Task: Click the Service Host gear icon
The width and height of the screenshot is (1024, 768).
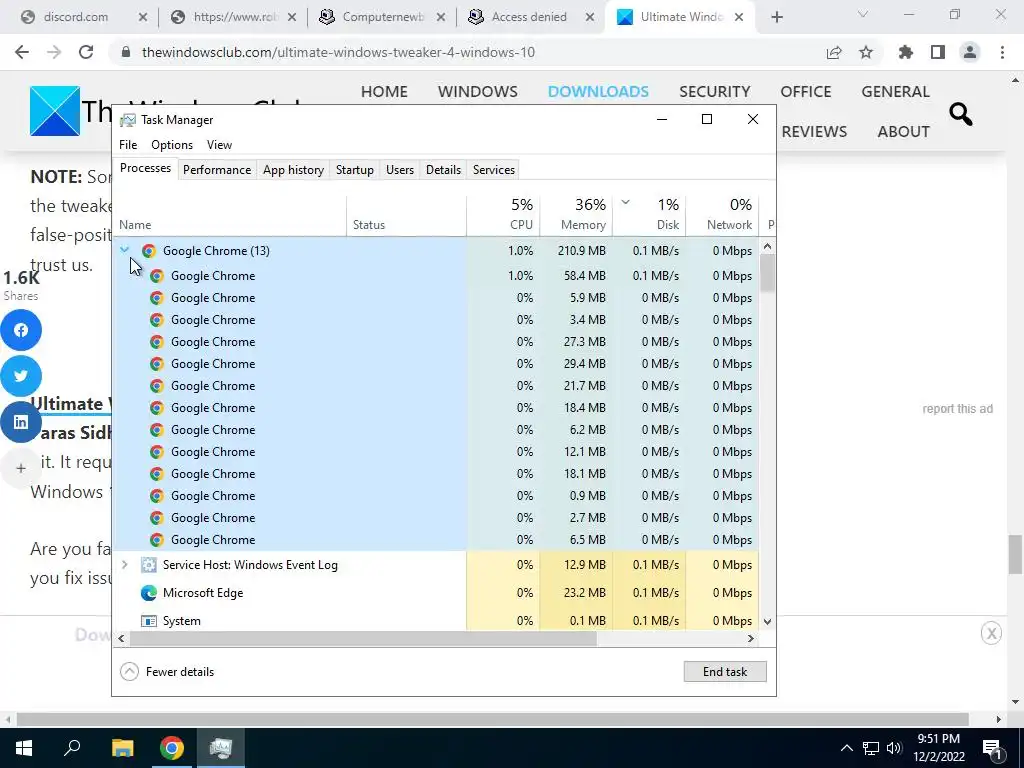Action: click(x=149, y=565)
